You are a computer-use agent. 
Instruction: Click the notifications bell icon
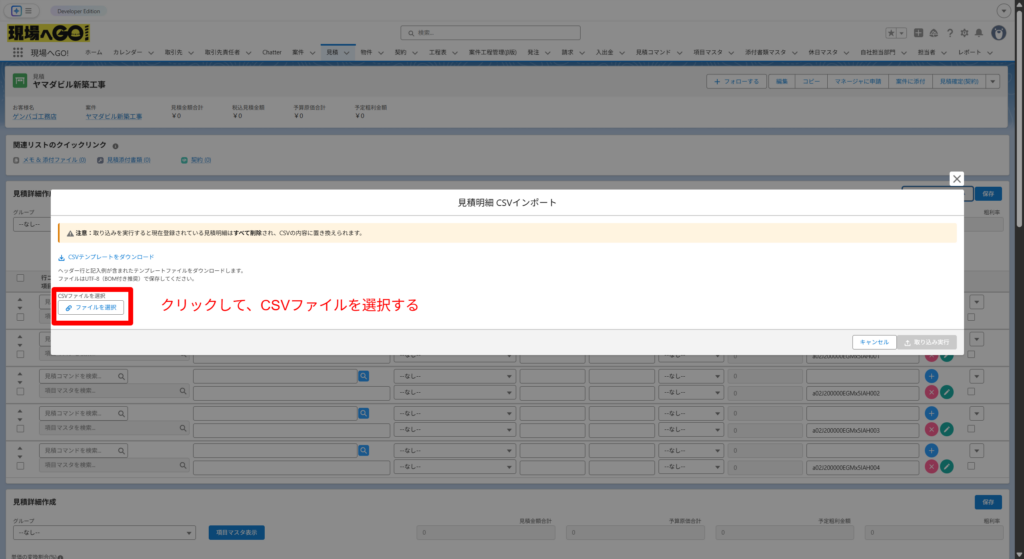[978, 33]
